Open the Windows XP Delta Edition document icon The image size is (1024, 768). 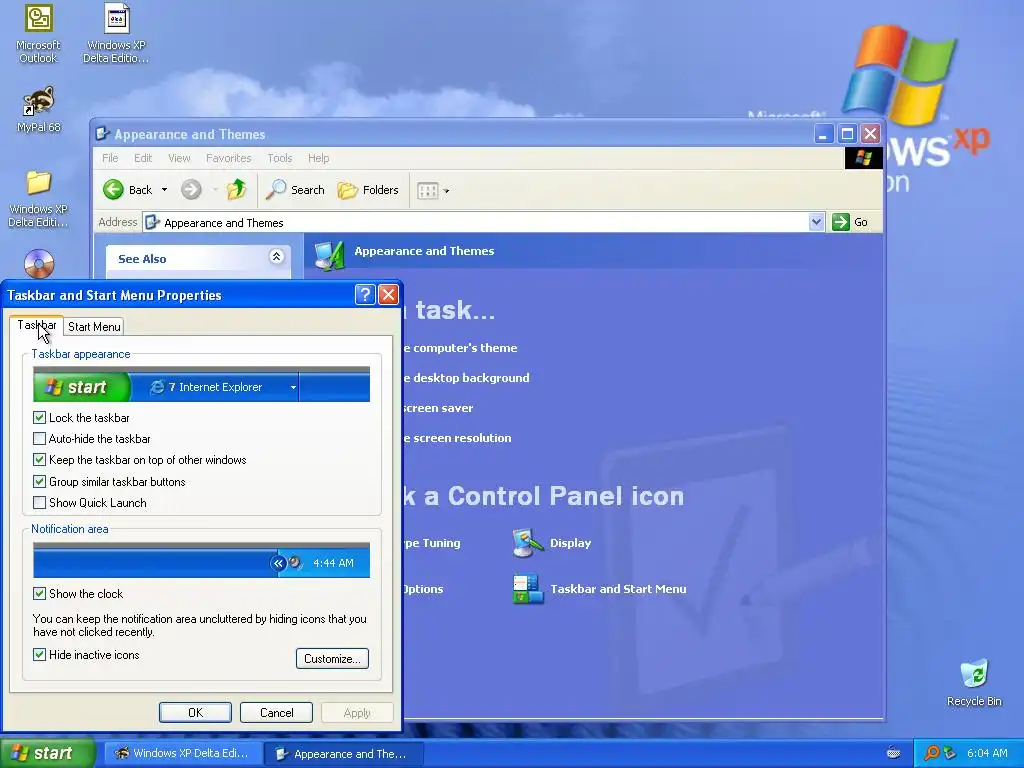[x=116, y=33]
